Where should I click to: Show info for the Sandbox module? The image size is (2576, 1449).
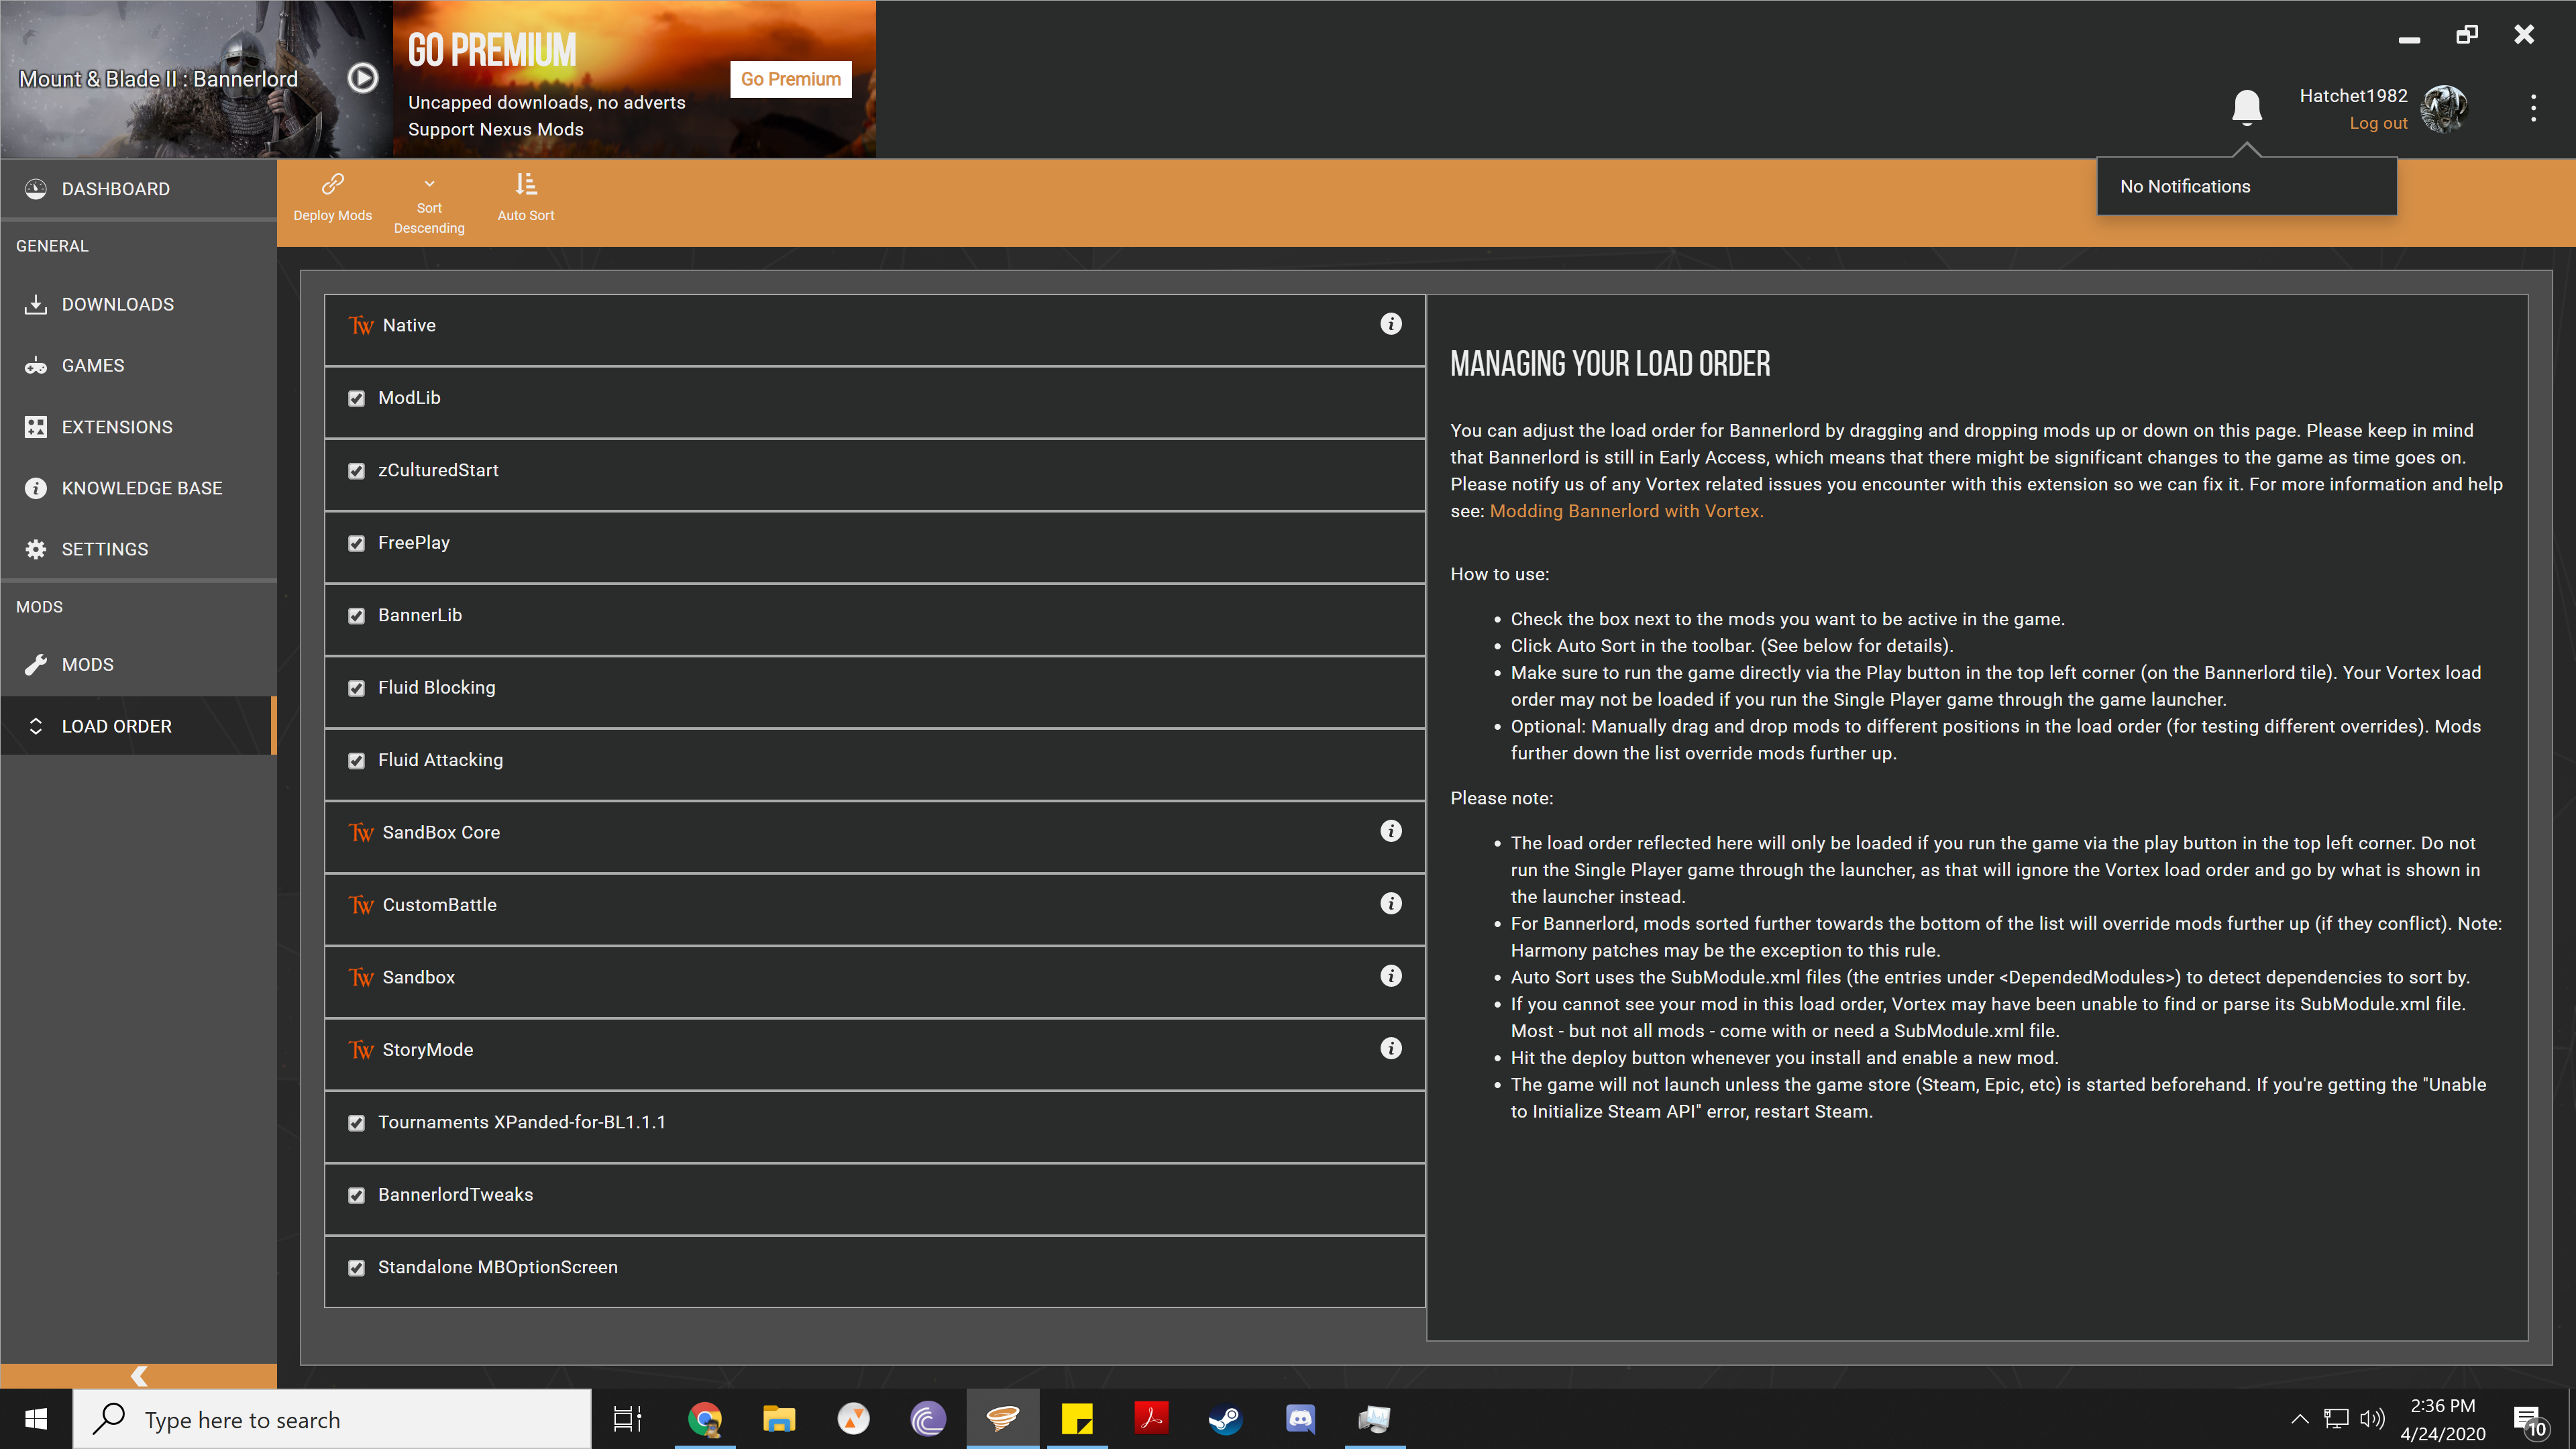pos(1390,976)
